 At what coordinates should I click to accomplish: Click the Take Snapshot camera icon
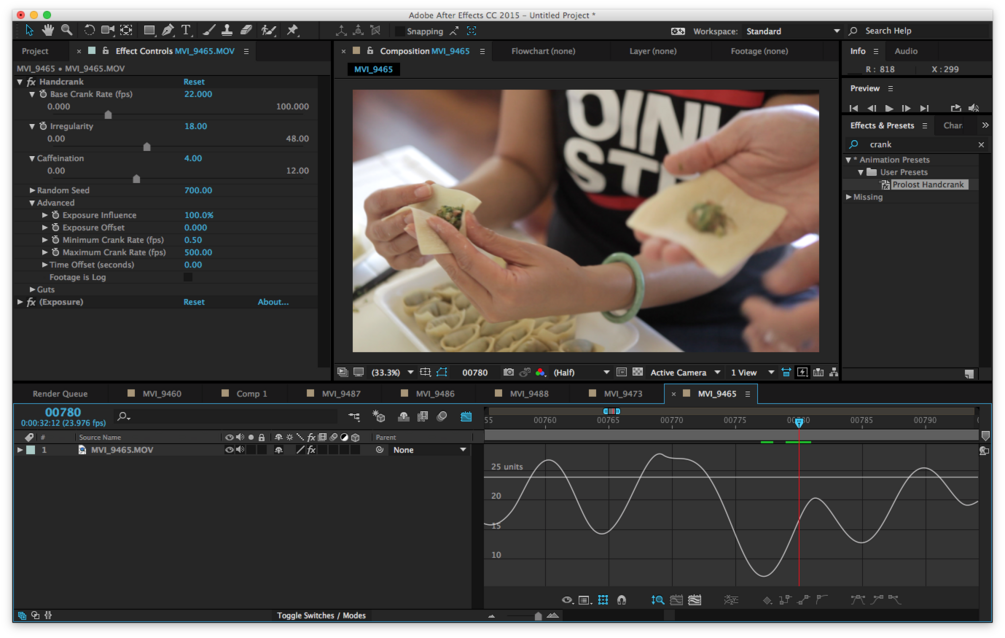[x=508, y=373]
